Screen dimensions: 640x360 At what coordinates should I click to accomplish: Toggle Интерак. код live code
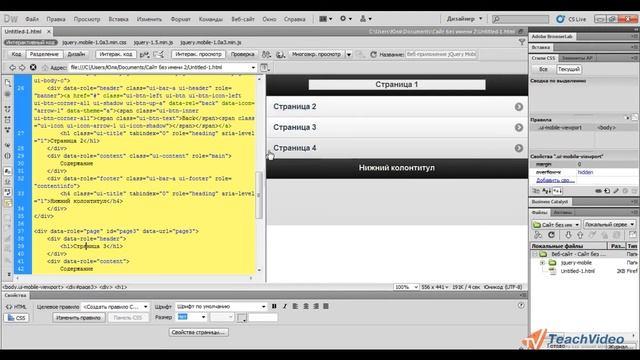point(116,54)
